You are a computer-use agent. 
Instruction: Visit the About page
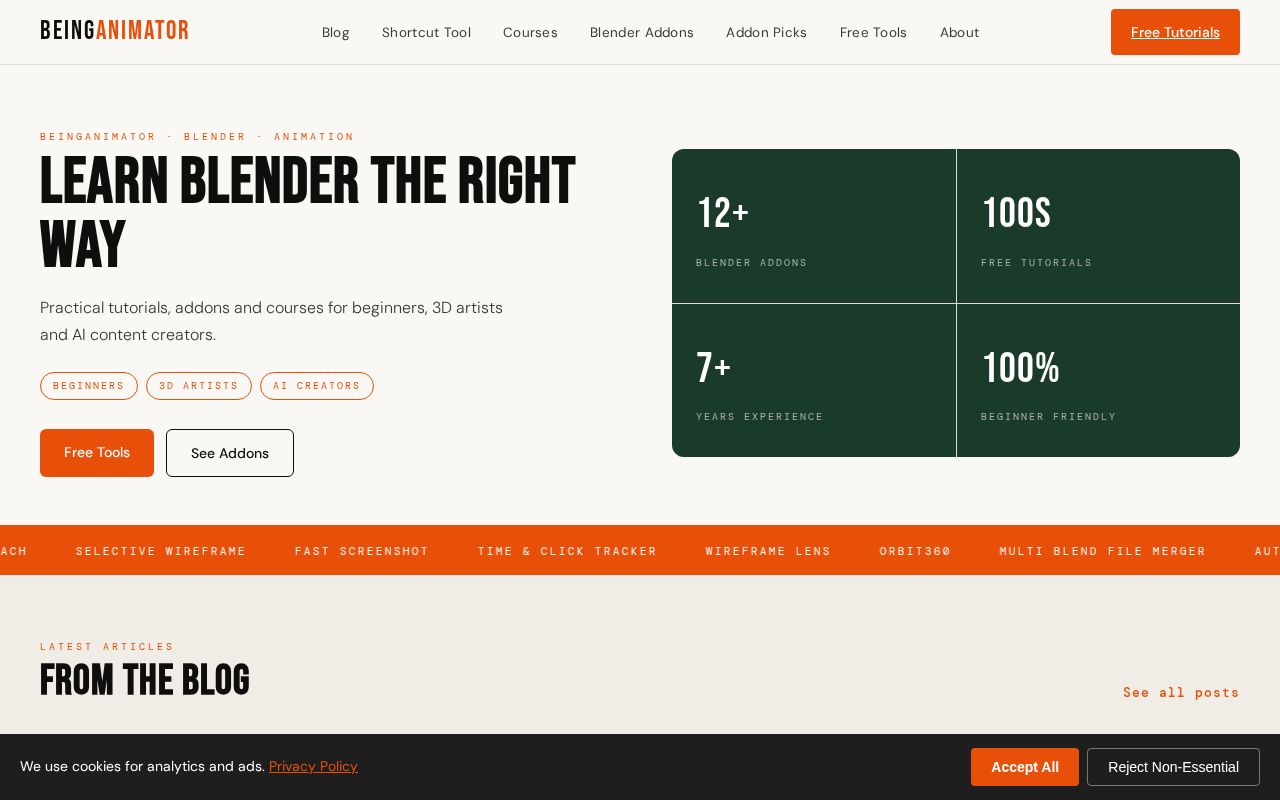coord(959,32)
